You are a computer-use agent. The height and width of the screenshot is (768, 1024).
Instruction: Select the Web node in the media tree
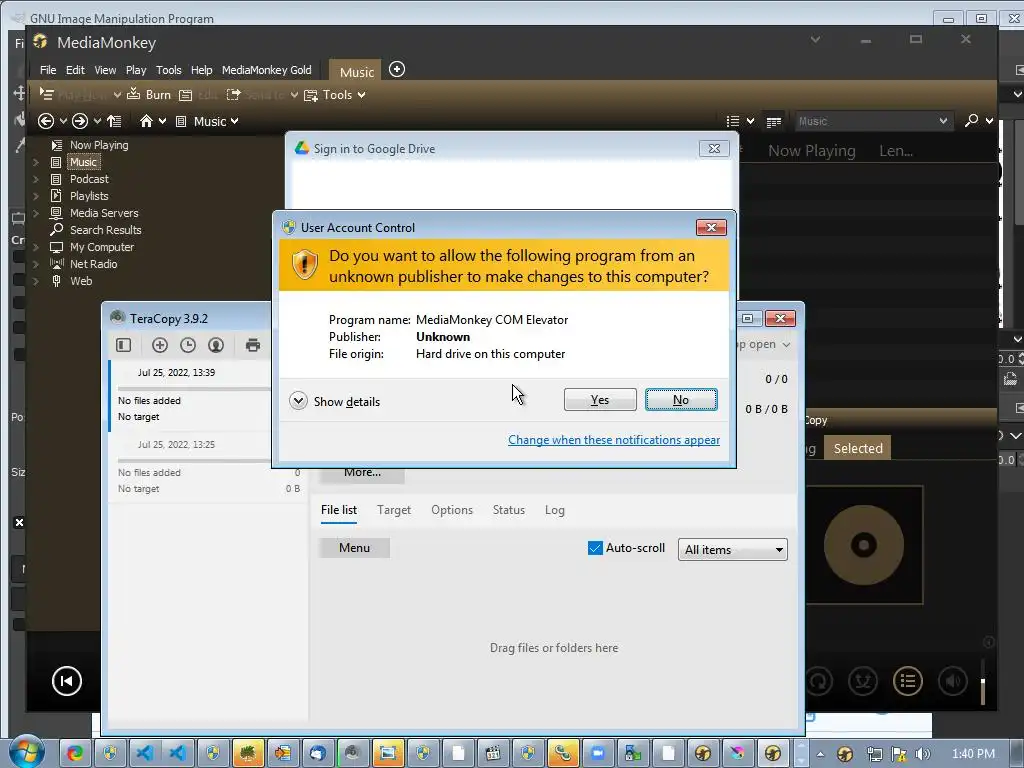81,281
